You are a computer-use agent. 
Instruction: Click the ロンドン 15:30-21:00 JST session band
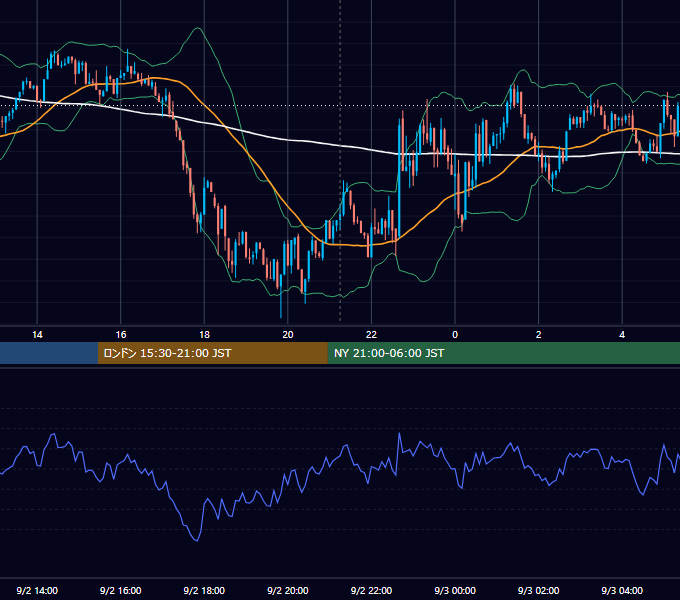click(x=212, y=353)
